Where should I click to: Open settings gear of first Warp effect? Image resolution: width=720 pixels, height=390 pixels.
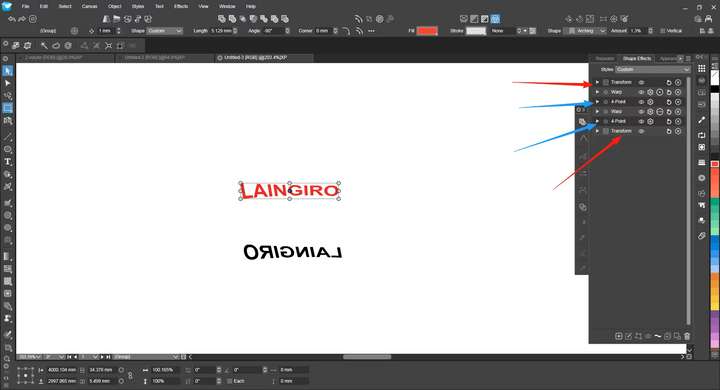tap(650, 92)
